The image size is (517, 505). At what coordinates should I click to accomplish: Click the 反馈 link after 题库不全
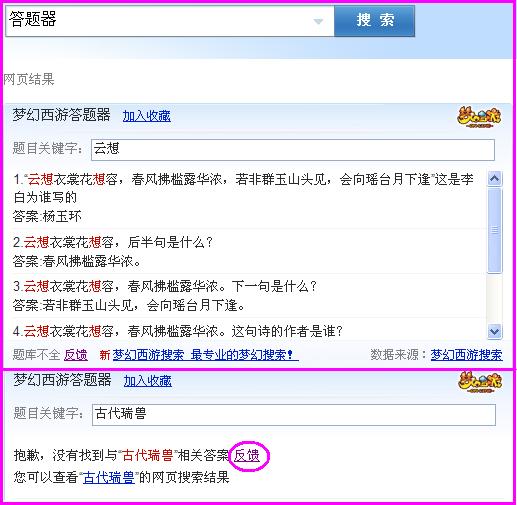coord(76,354)
